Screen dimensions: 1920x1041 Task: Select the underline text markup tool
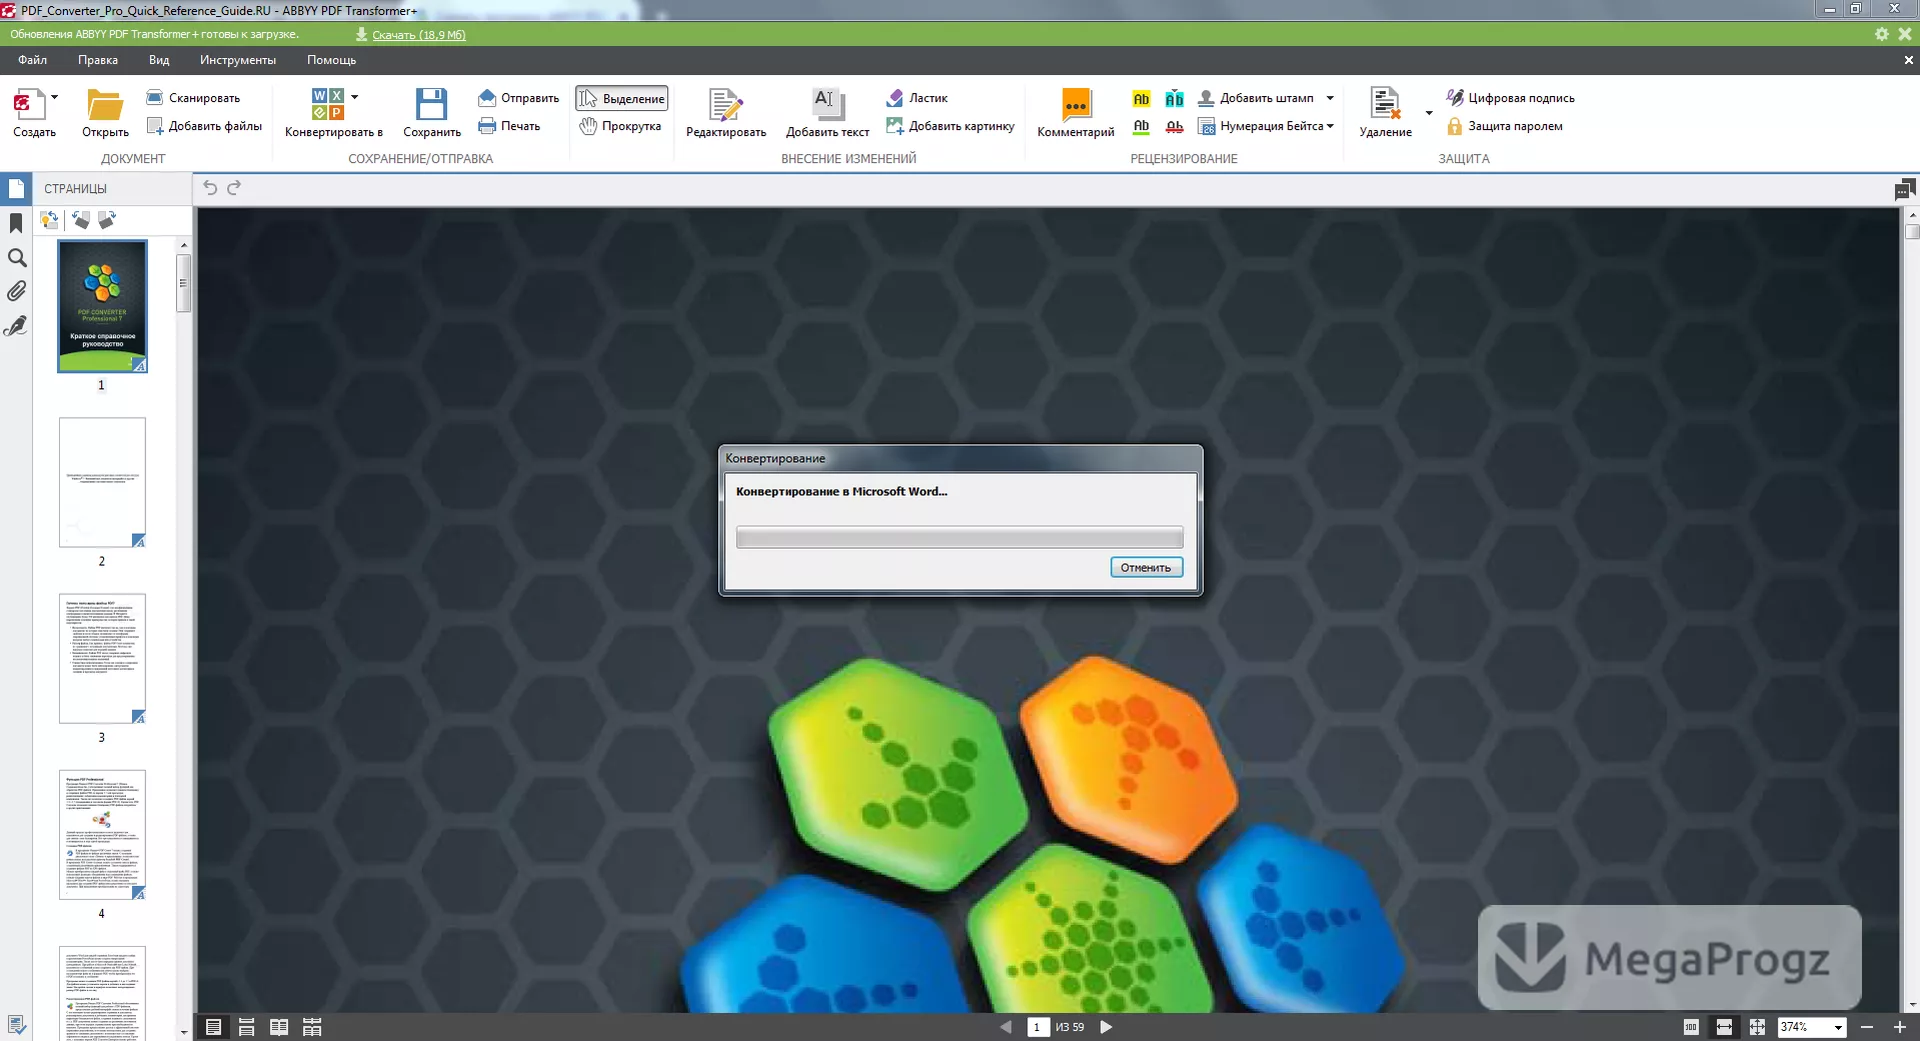[x=1141, y=126]
